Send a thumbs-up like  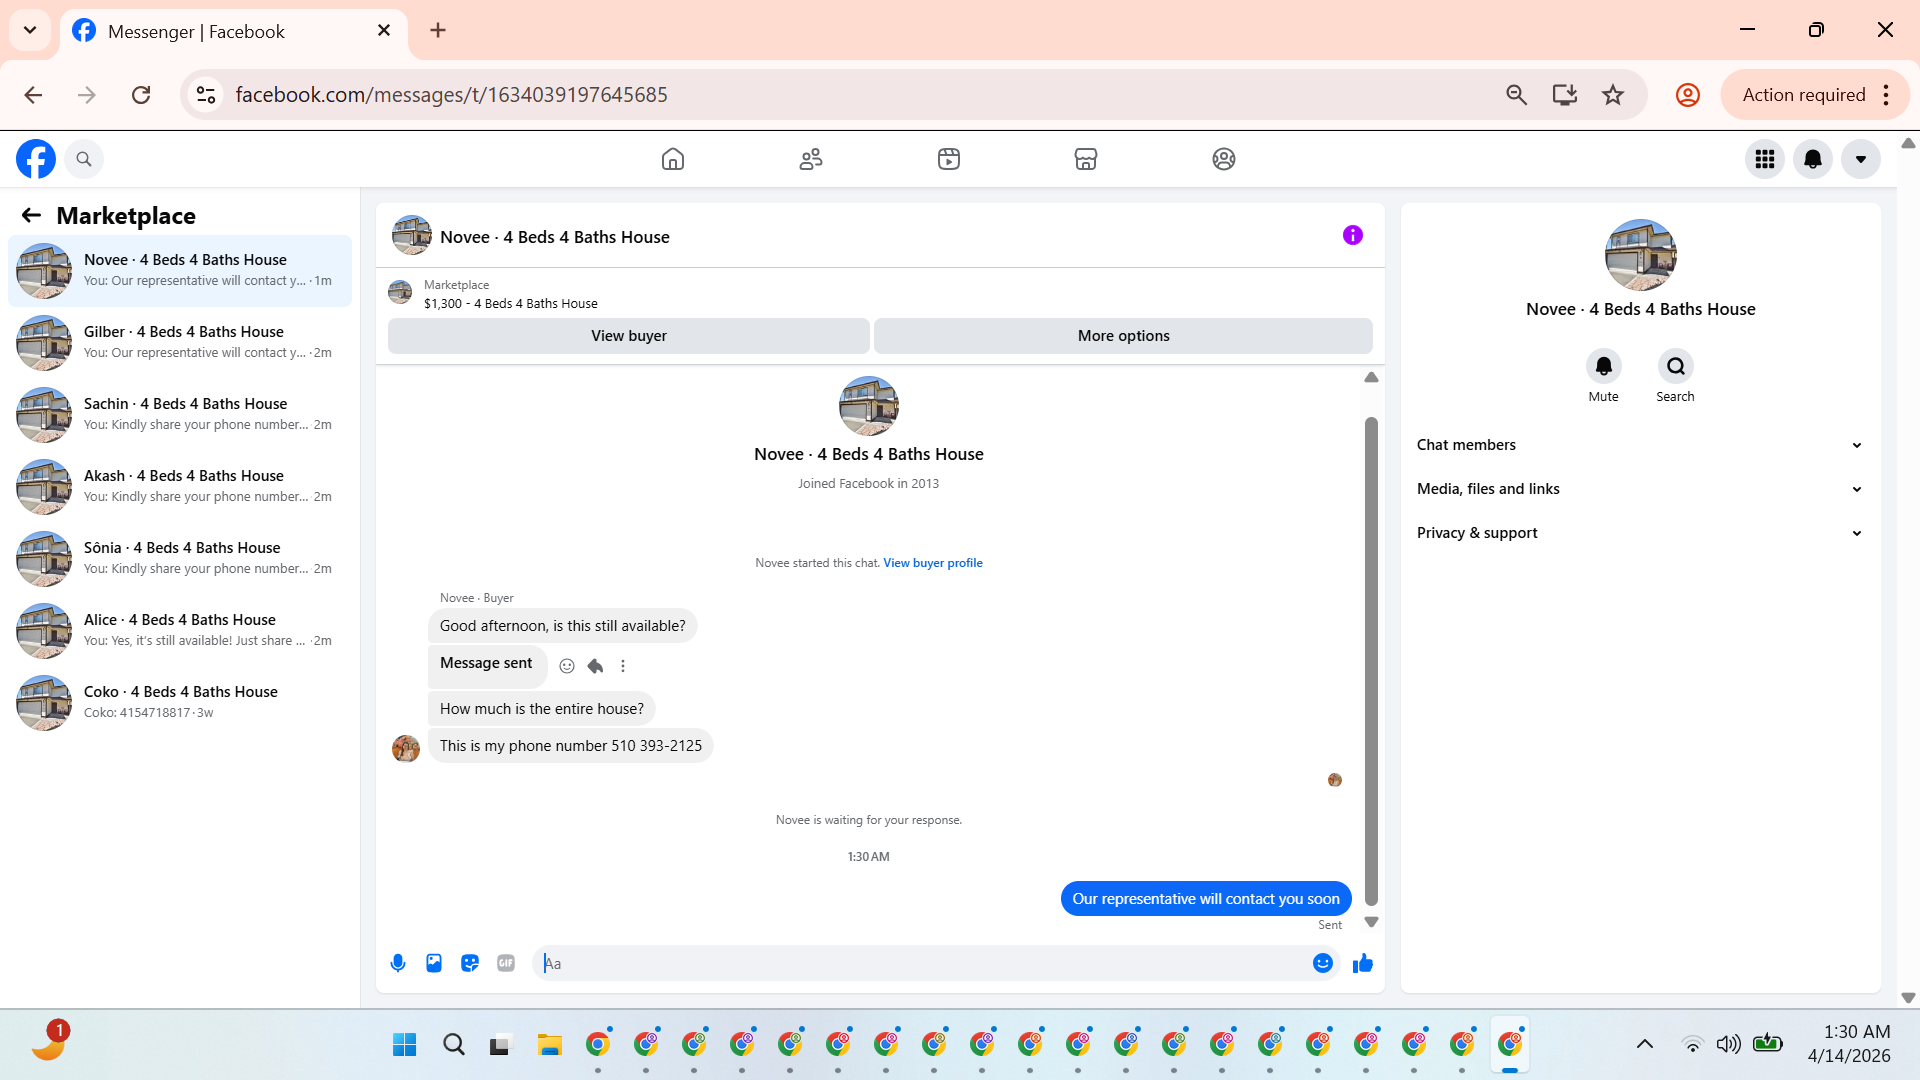click(x=1363, y=963)
